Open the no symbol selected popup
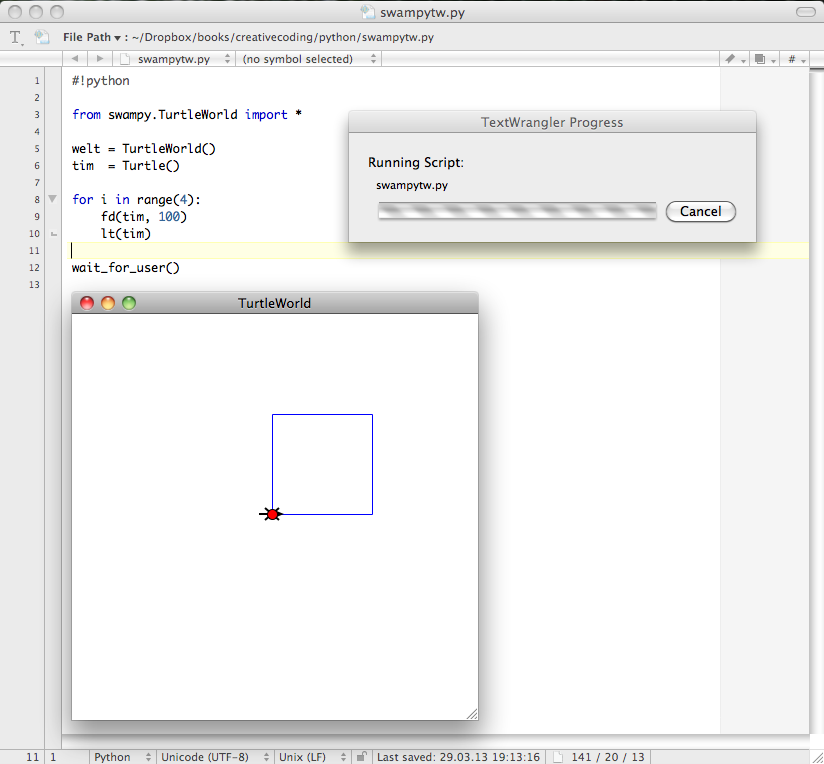The image size is (824, 764). 309,59
